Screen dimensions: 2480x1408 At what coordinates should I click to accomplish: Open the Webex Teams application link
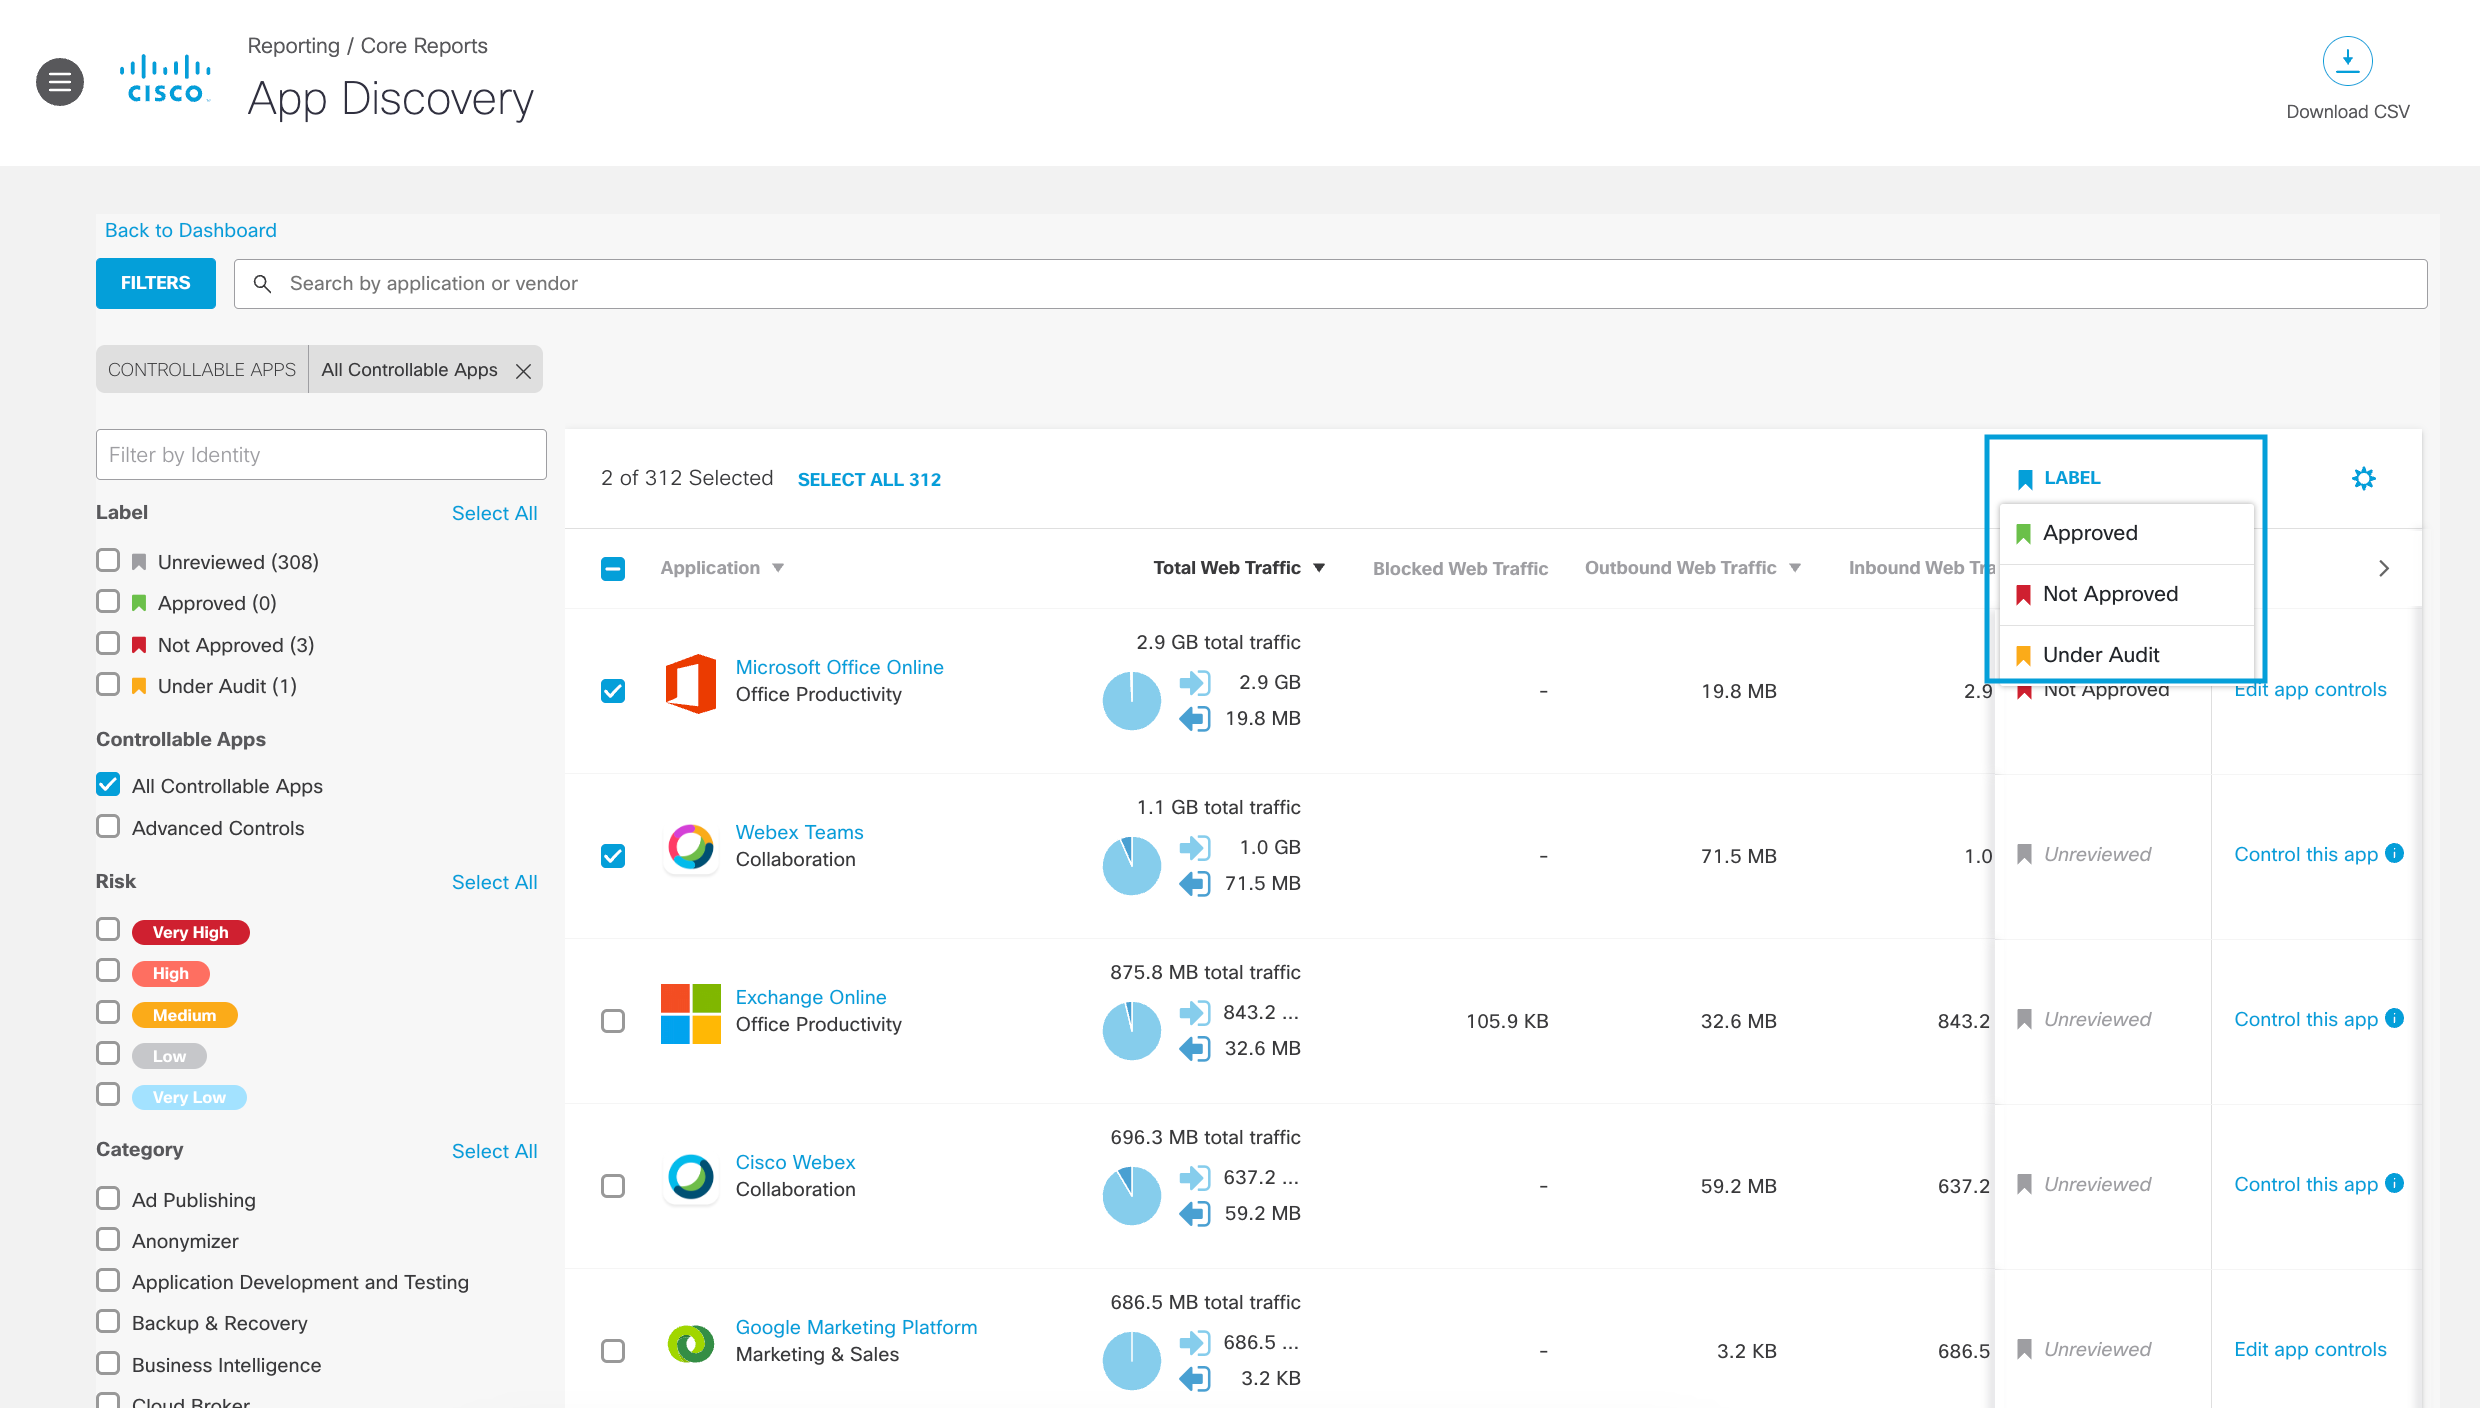tap(799, 832)
